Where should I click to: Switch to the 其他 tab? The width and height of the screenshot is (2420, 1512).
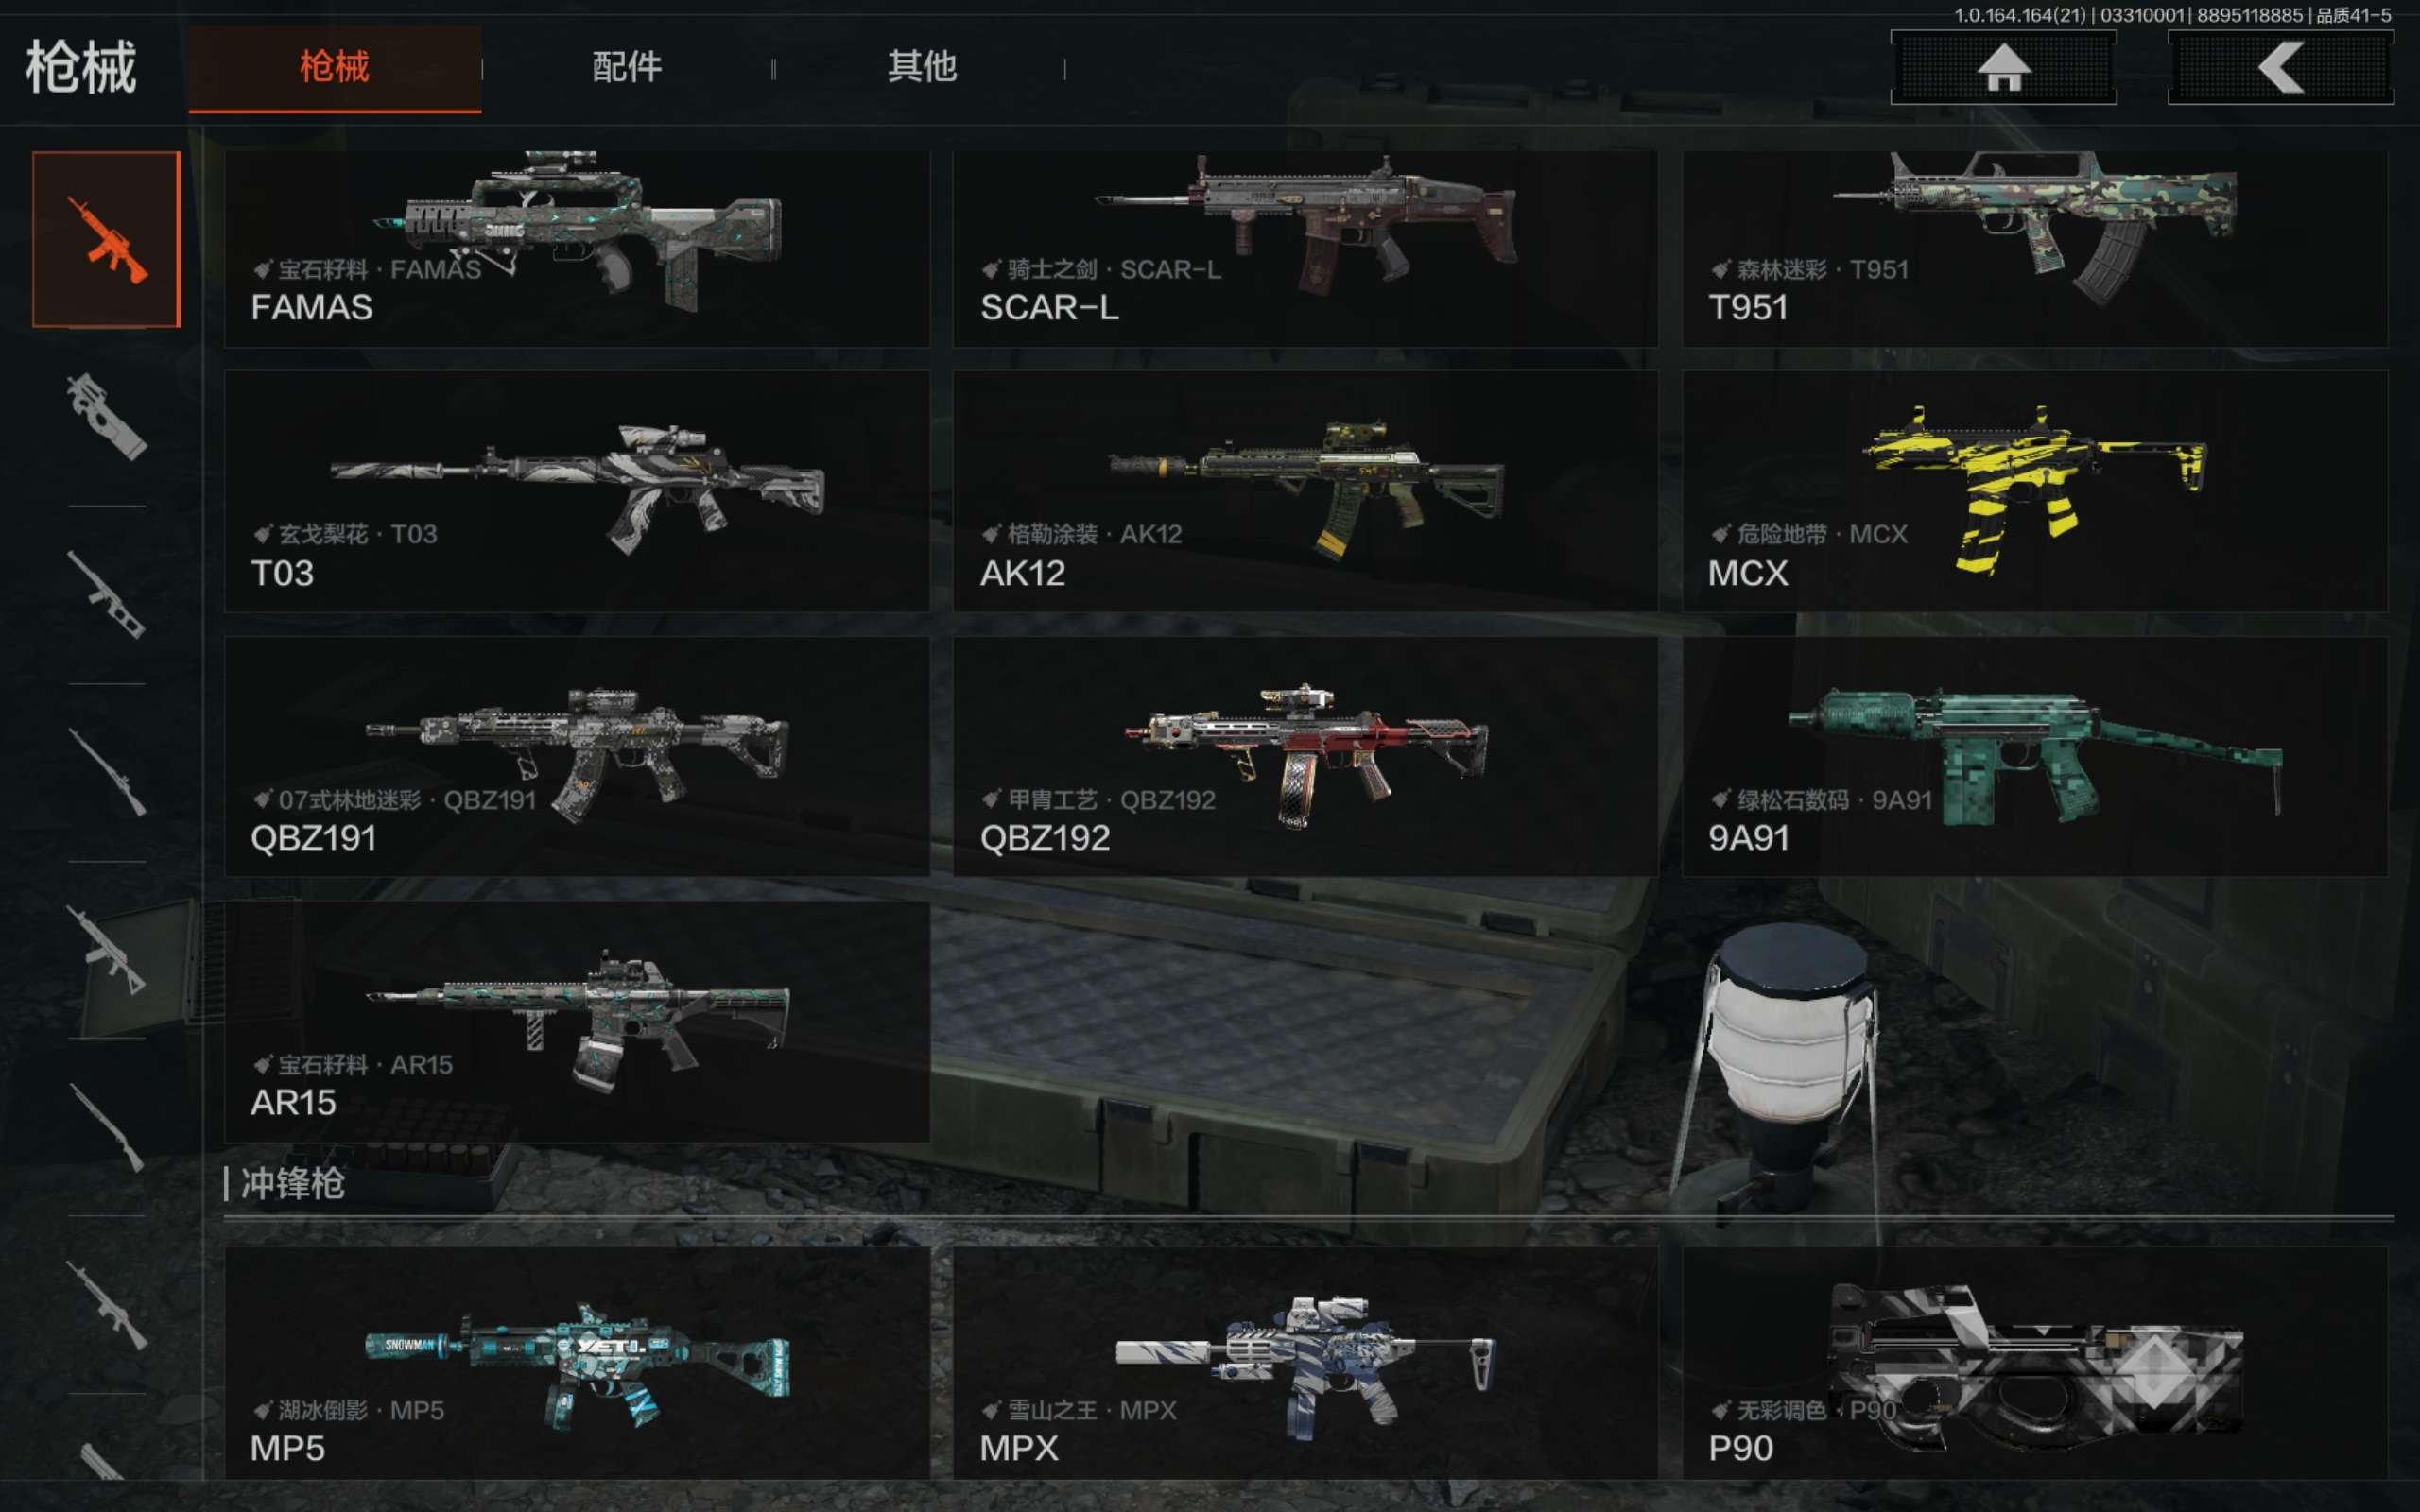point(921,68)
